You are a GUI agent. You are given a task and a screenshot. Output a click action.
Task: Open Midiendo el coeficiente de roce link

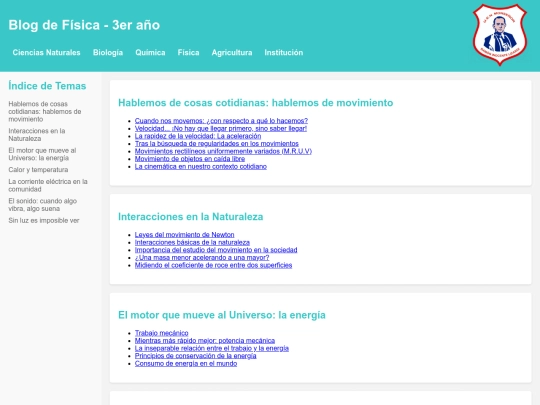(213, 265)
